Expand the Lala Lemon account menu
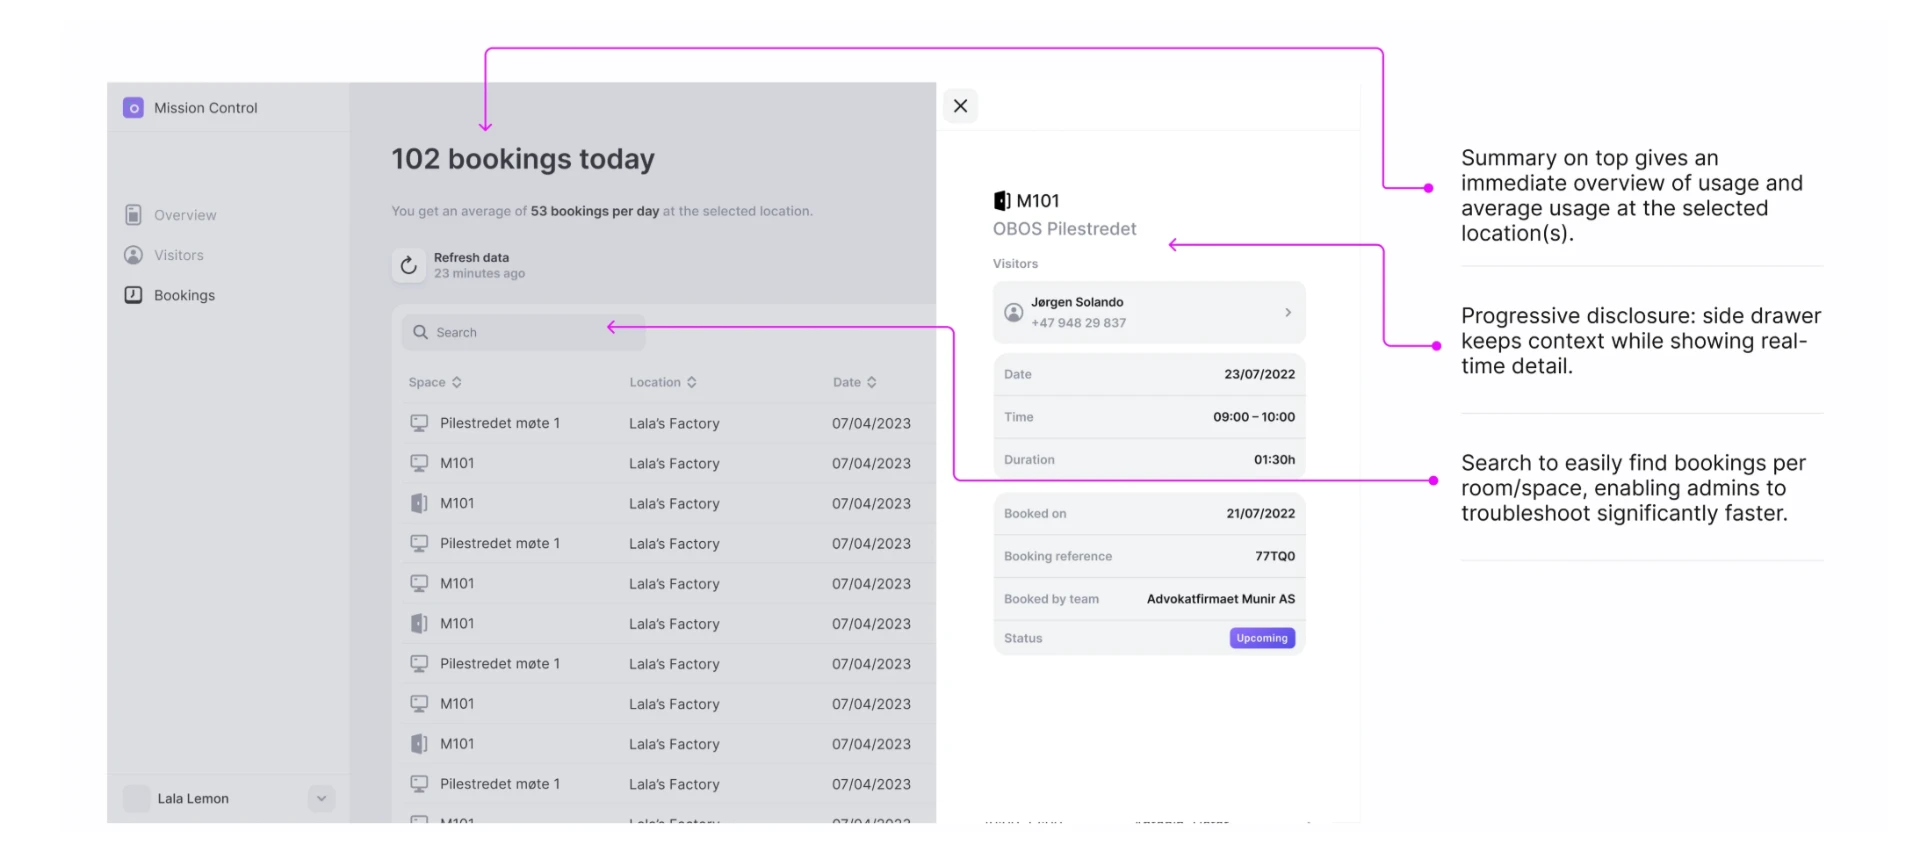Screen dimensions: 1920x859 pyautogui.click(x=321, y=798)
